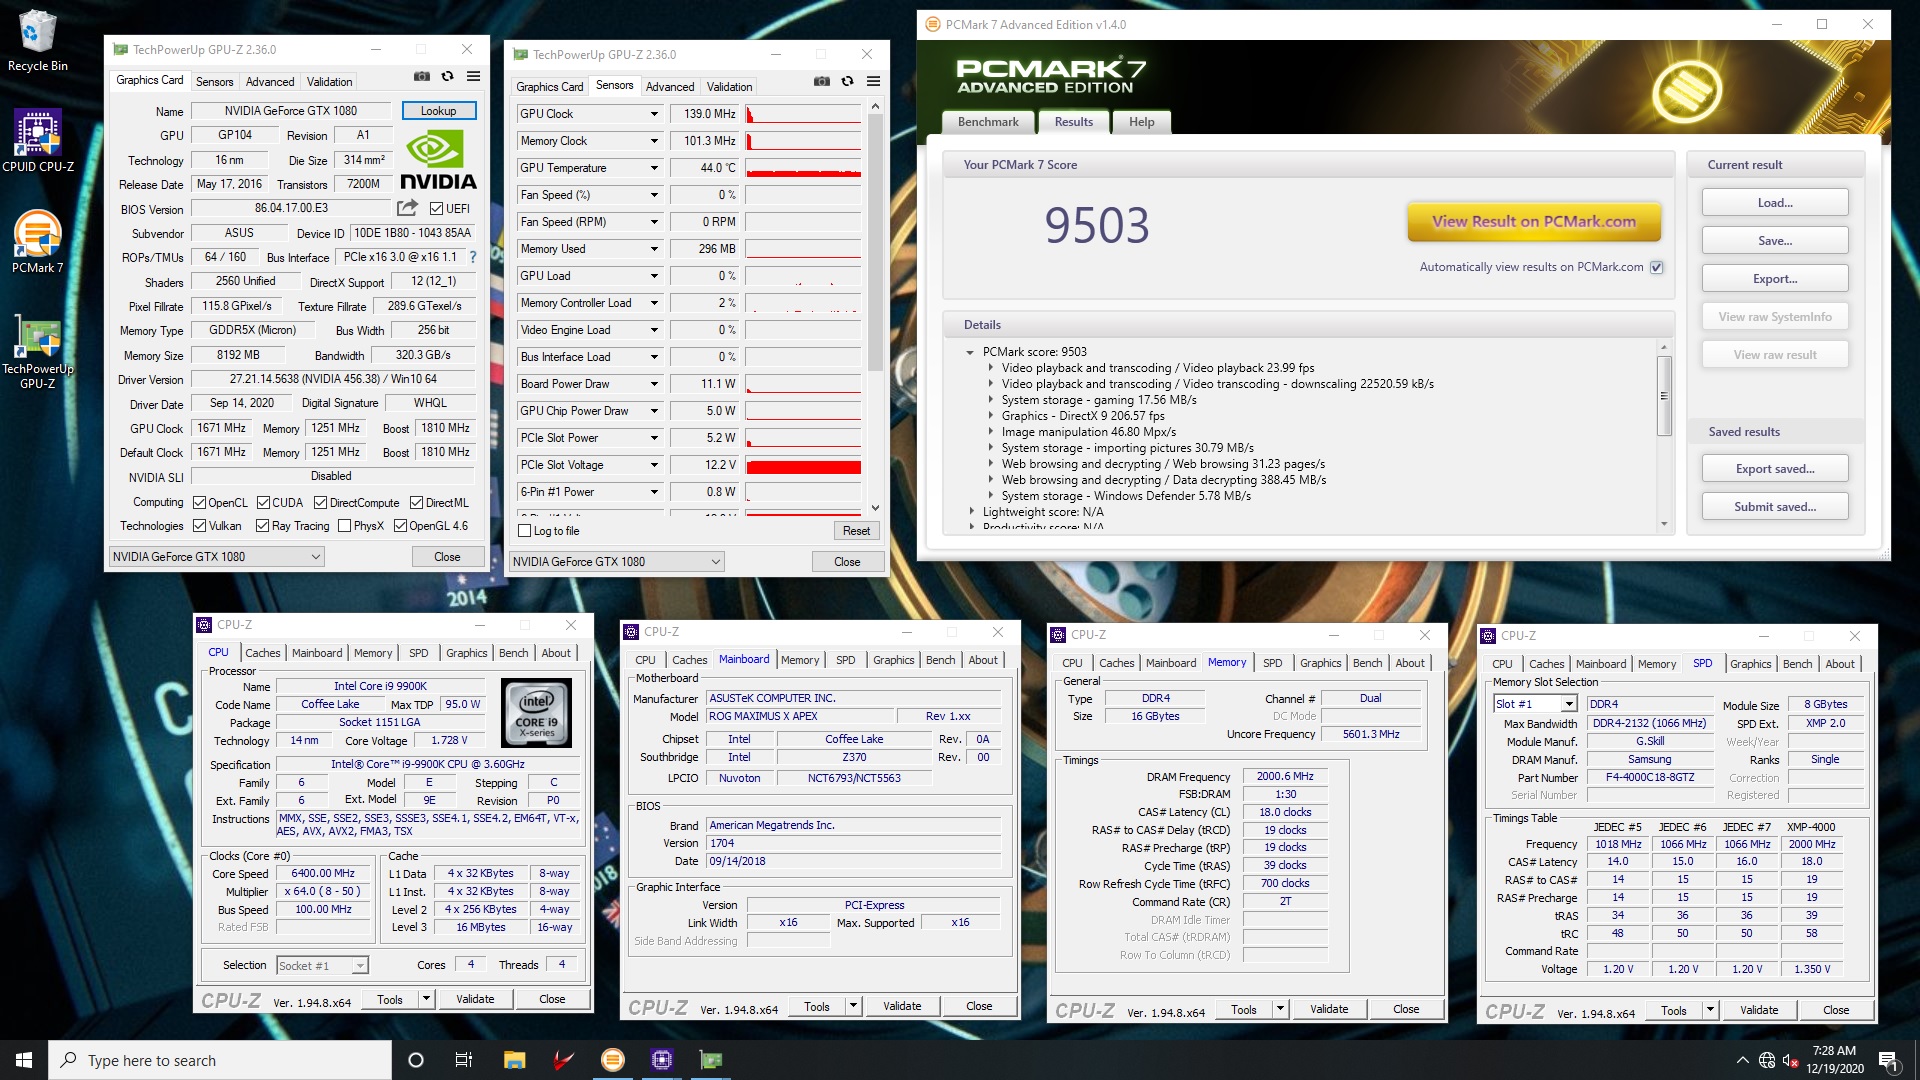Viewport: 1920px width, 1080px height.
Task: Click View Result on PCMark.com button
Action: tap(1534, 222)
